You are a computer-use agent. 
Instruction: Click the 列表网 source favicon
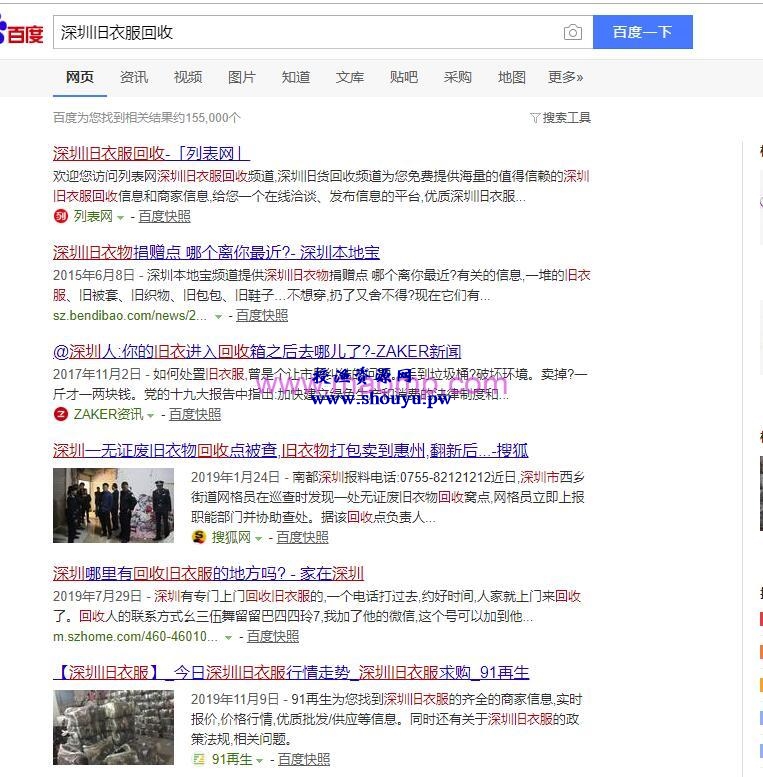click(x=60, y=216)
